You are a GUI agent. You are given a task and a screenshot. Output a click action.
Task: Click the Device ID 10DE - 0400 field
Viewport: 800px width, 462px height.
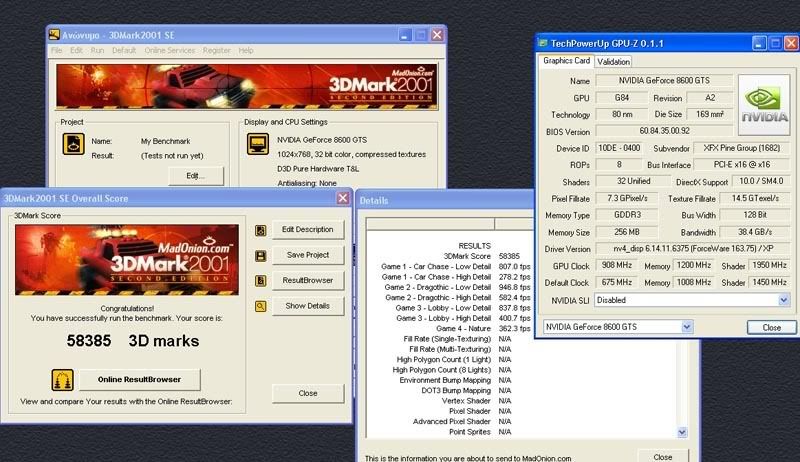619,148
